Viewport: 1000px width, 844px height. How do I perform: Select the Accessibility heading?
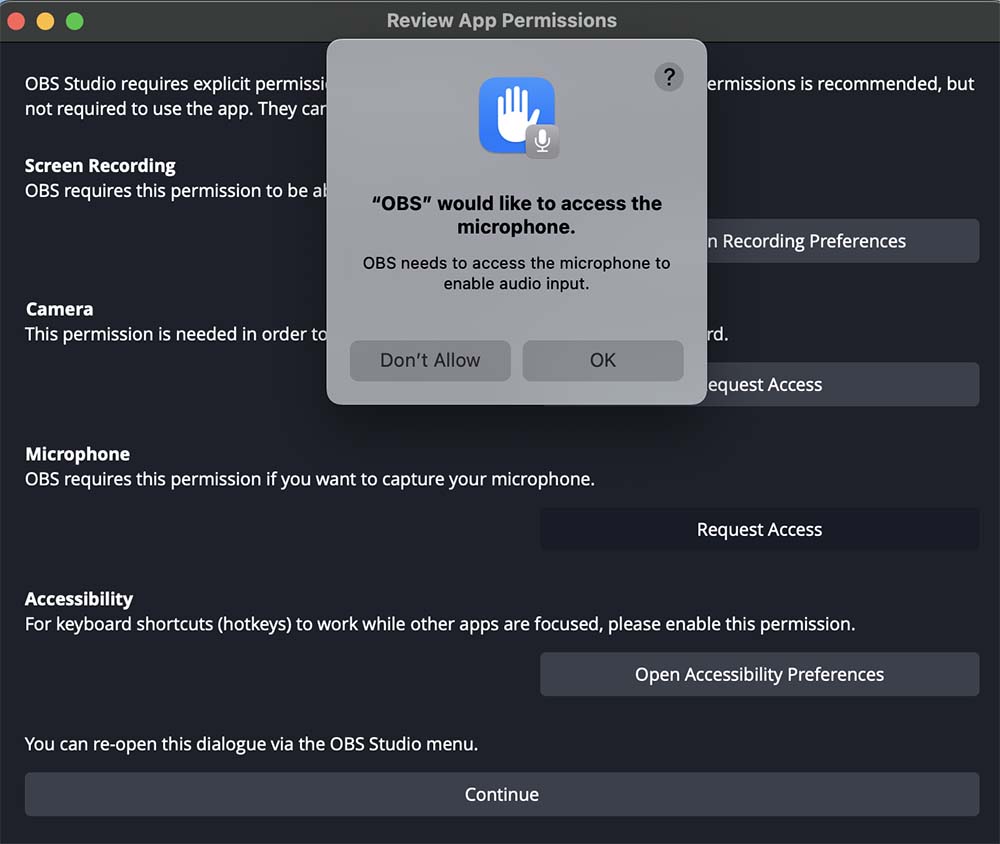(x=79, y=599)
